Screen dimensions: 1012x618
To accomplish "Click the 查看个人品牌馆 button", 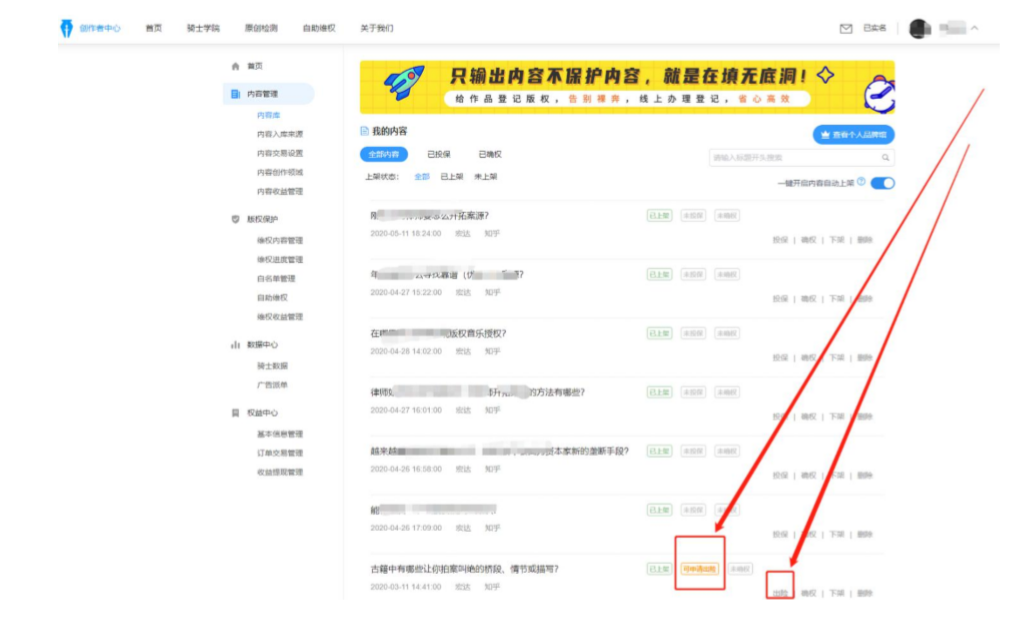I will click(x=853, y=134).
